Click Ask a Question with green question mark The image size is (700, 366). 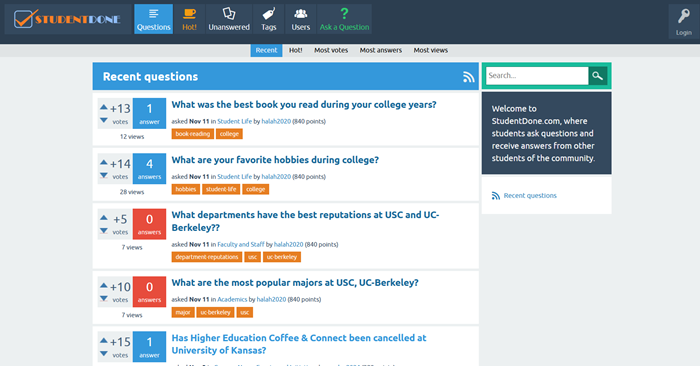tap(344, 19)
